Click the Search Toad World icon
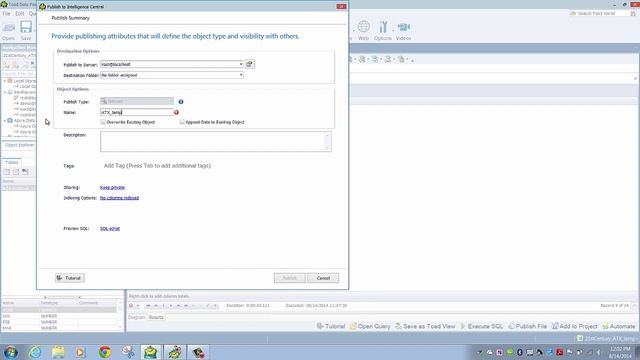 click(x=573, y=13)
